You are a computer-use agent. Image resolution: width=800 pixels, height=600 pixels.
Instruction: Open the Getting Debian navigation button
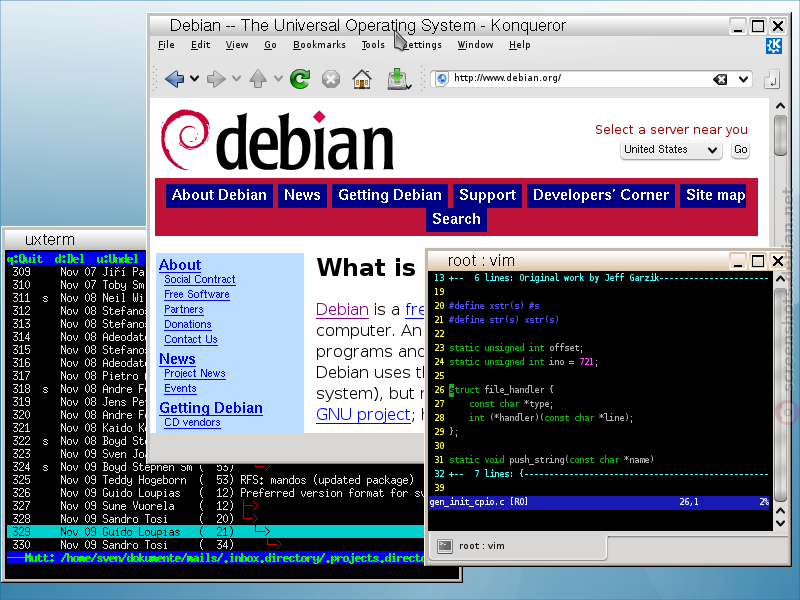(x=390, y=195)
